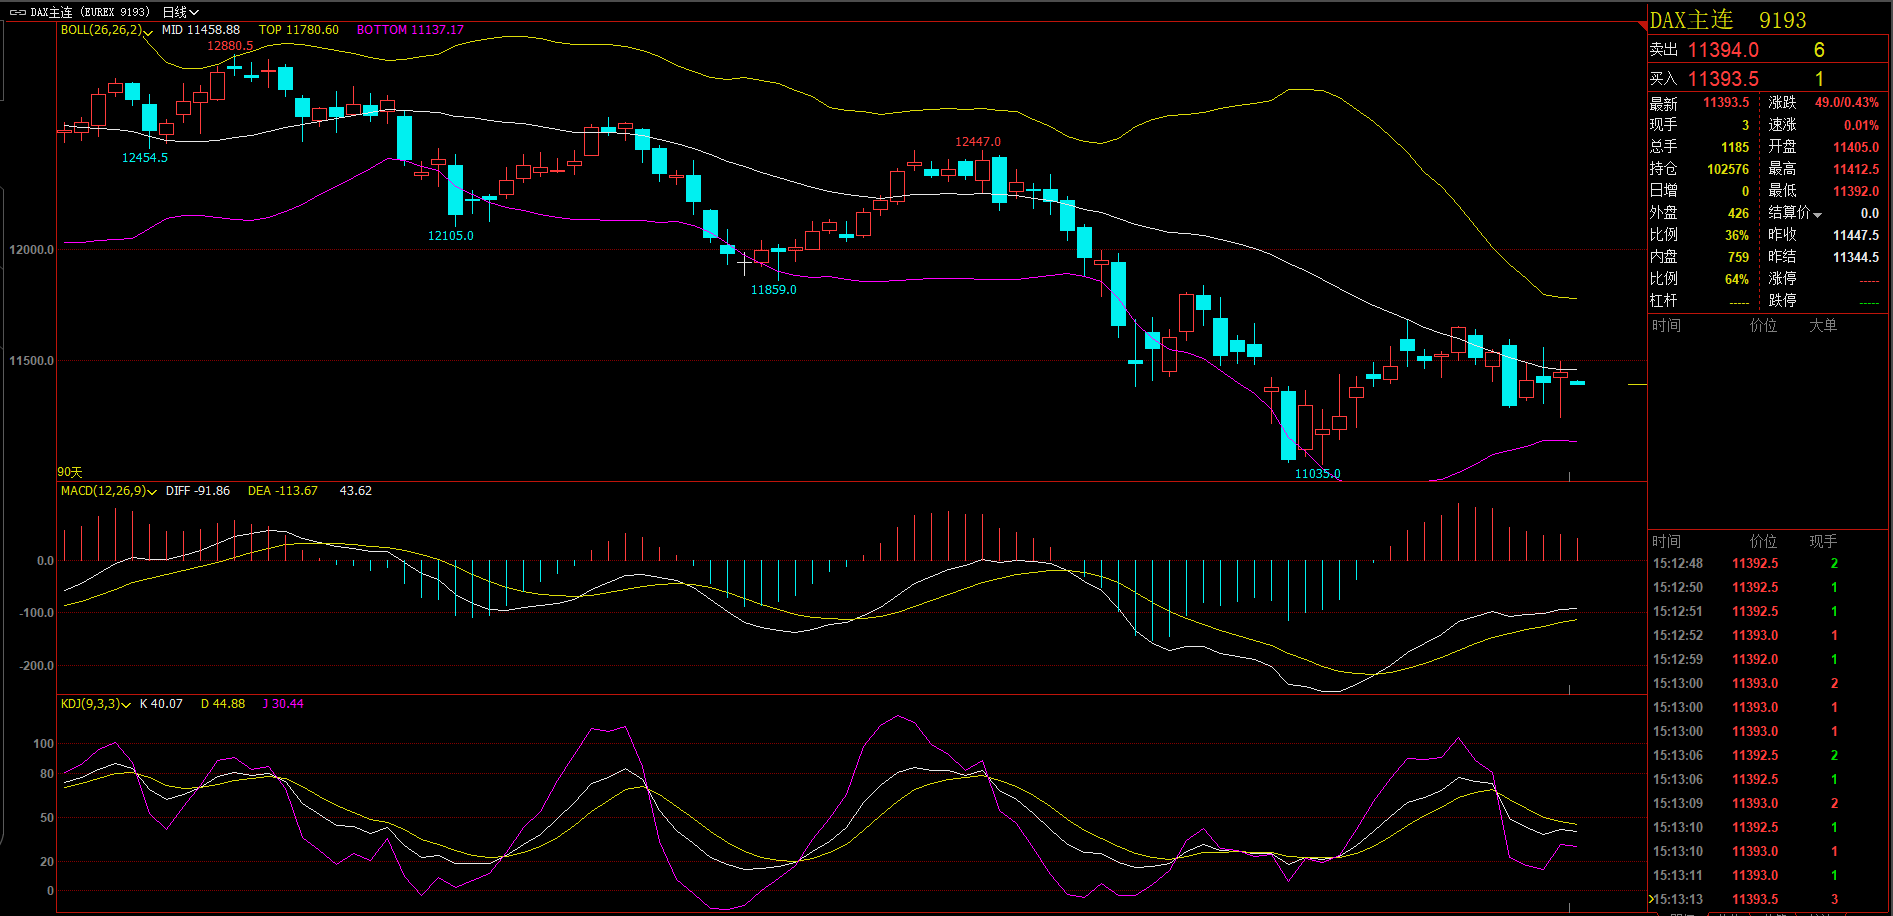This screenshot has width=1893, height=916.
Task: Select the J 30.44 KDJ value
Action: point(283,704)
